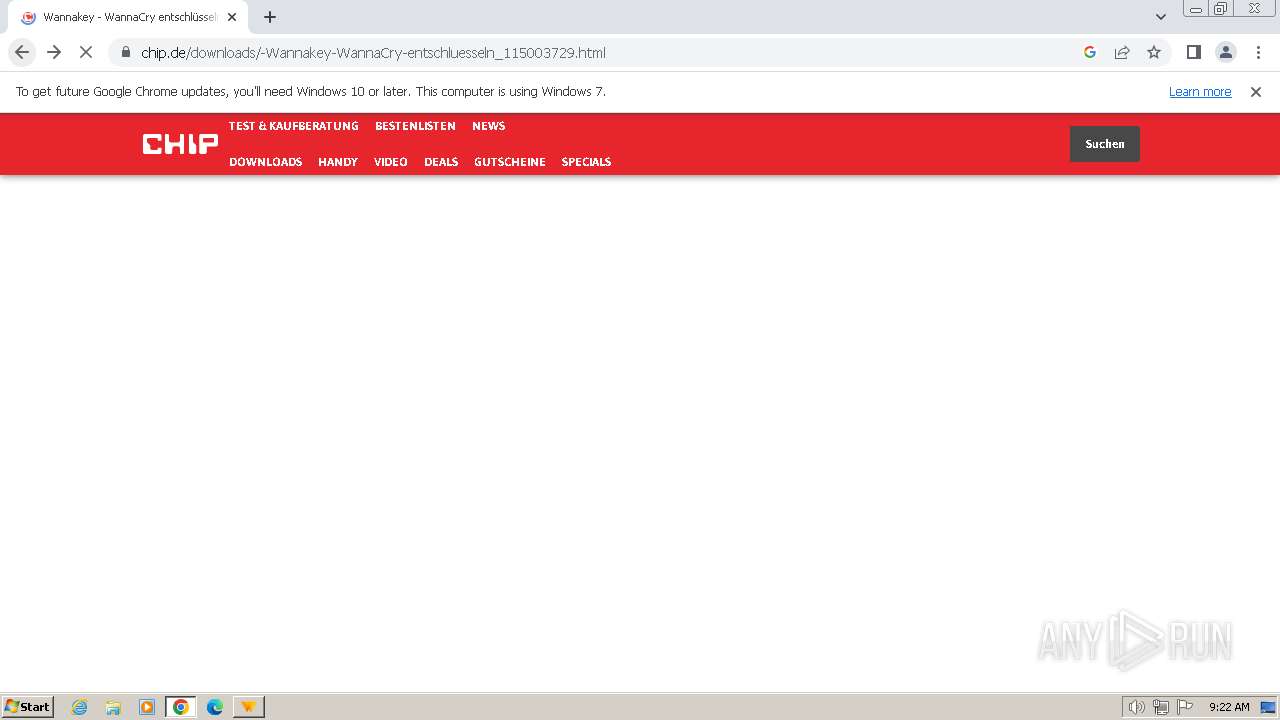The width and height of the screenshot is (1280, 720).
Task: Show desktop via tray monitor icon
Action: [x=1268, y=707]
